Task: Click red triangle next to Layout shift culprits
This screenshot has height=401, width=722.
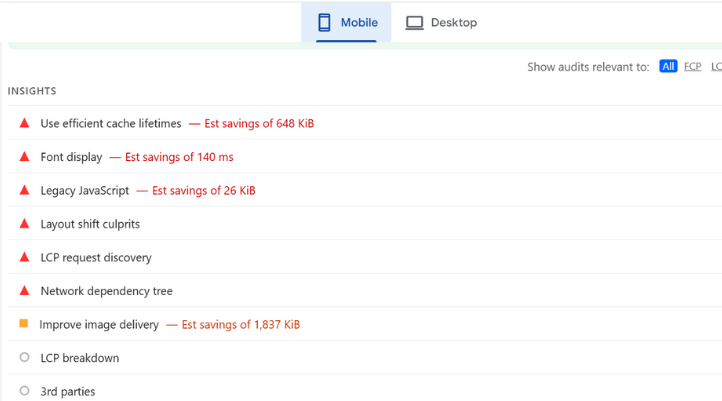Action: 24,224
